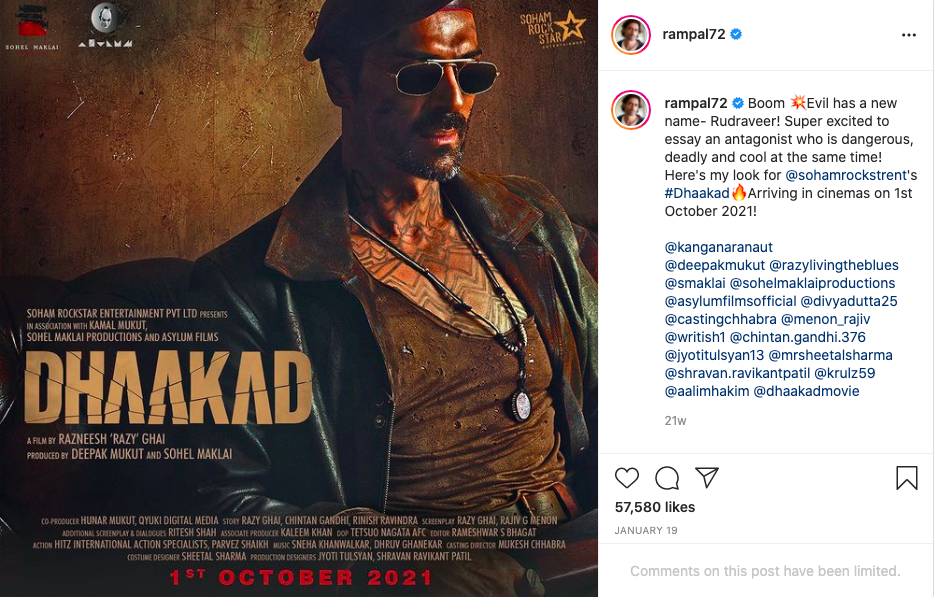Open rampal72 username in caption
The height and width of the screenshot is (597, 934).
(696, 103)
